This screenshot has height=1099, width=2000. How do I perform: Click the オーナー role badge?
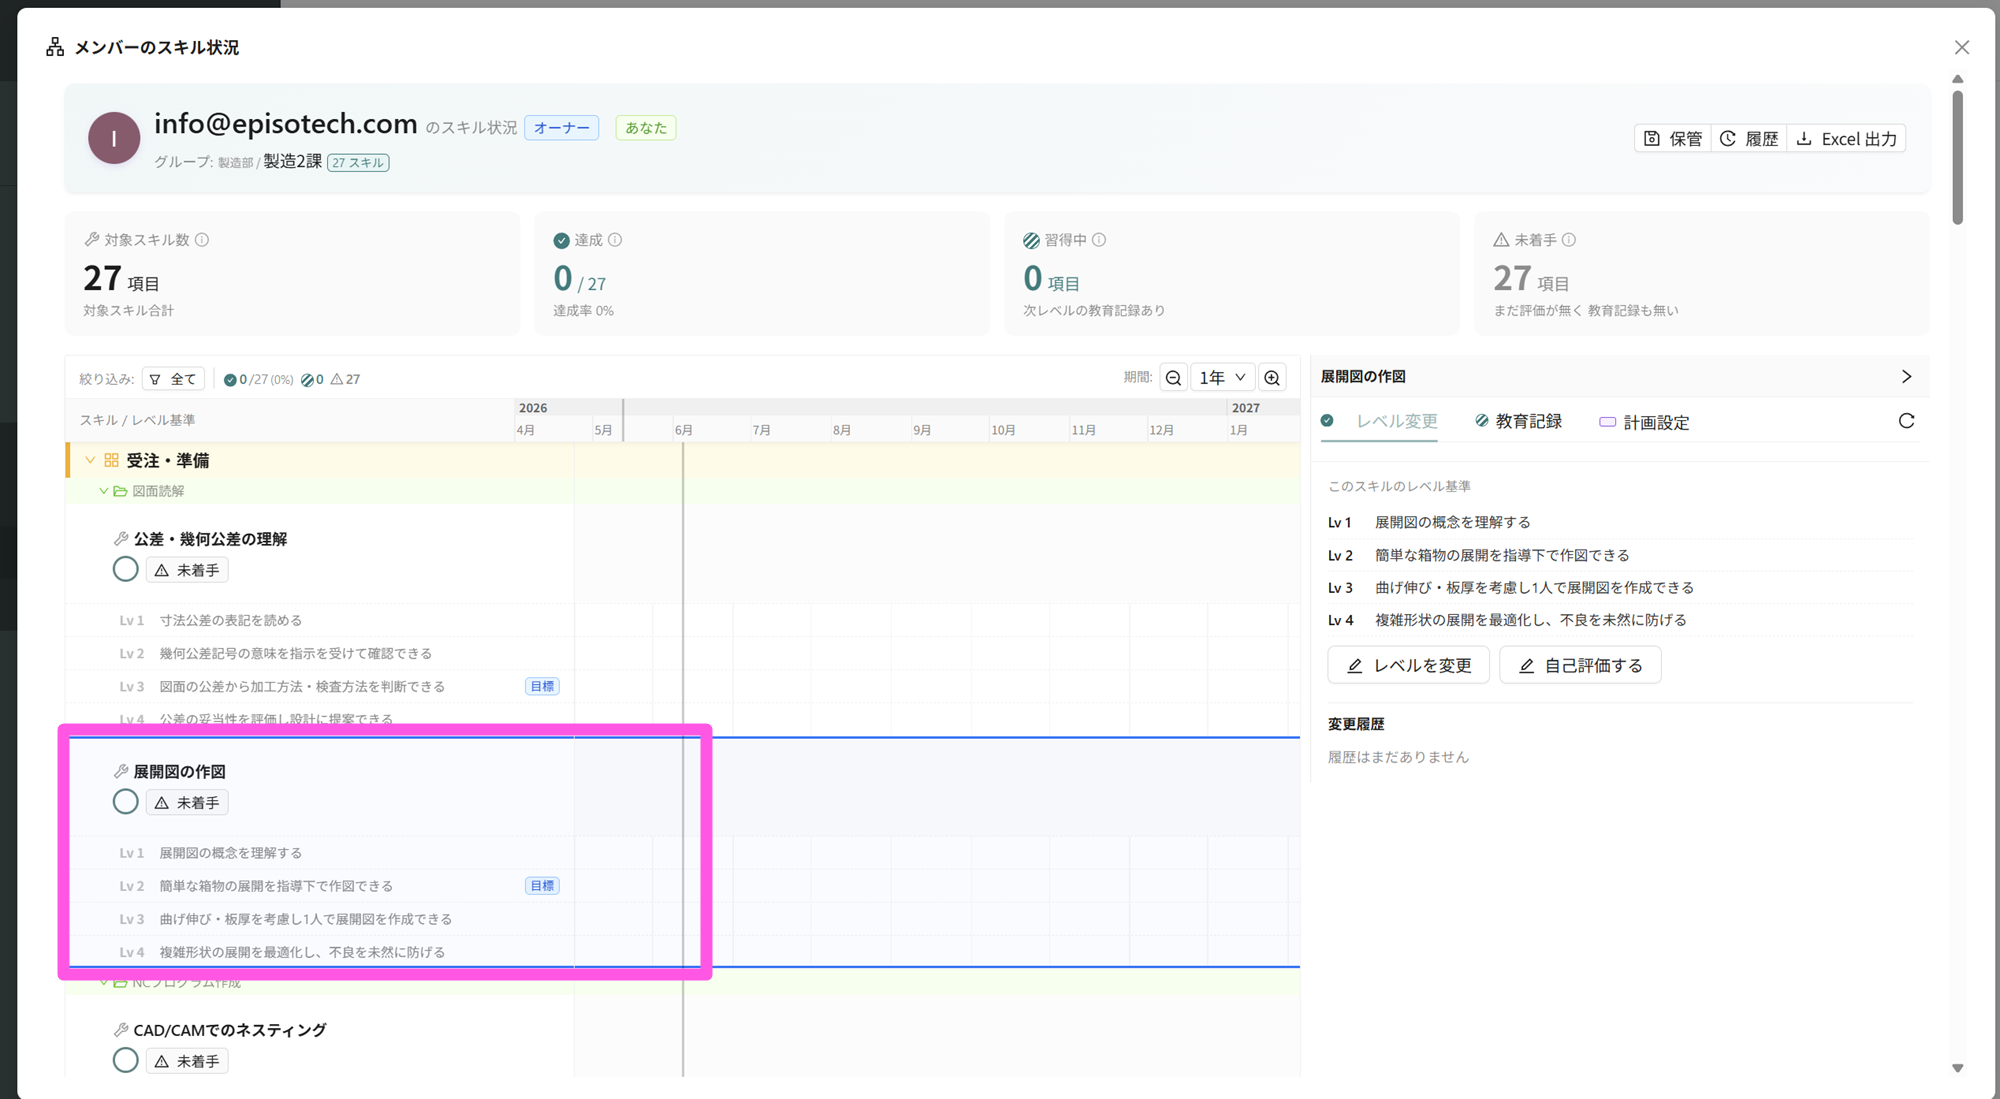click(562, 128)
